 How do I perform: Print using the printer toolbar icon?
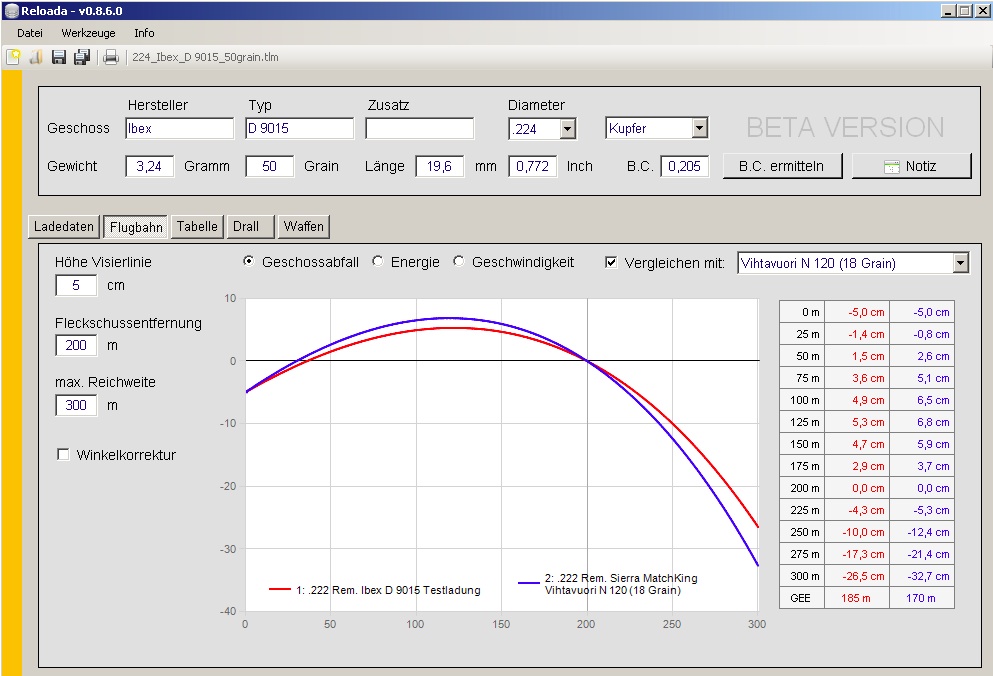tap(111, 57)
